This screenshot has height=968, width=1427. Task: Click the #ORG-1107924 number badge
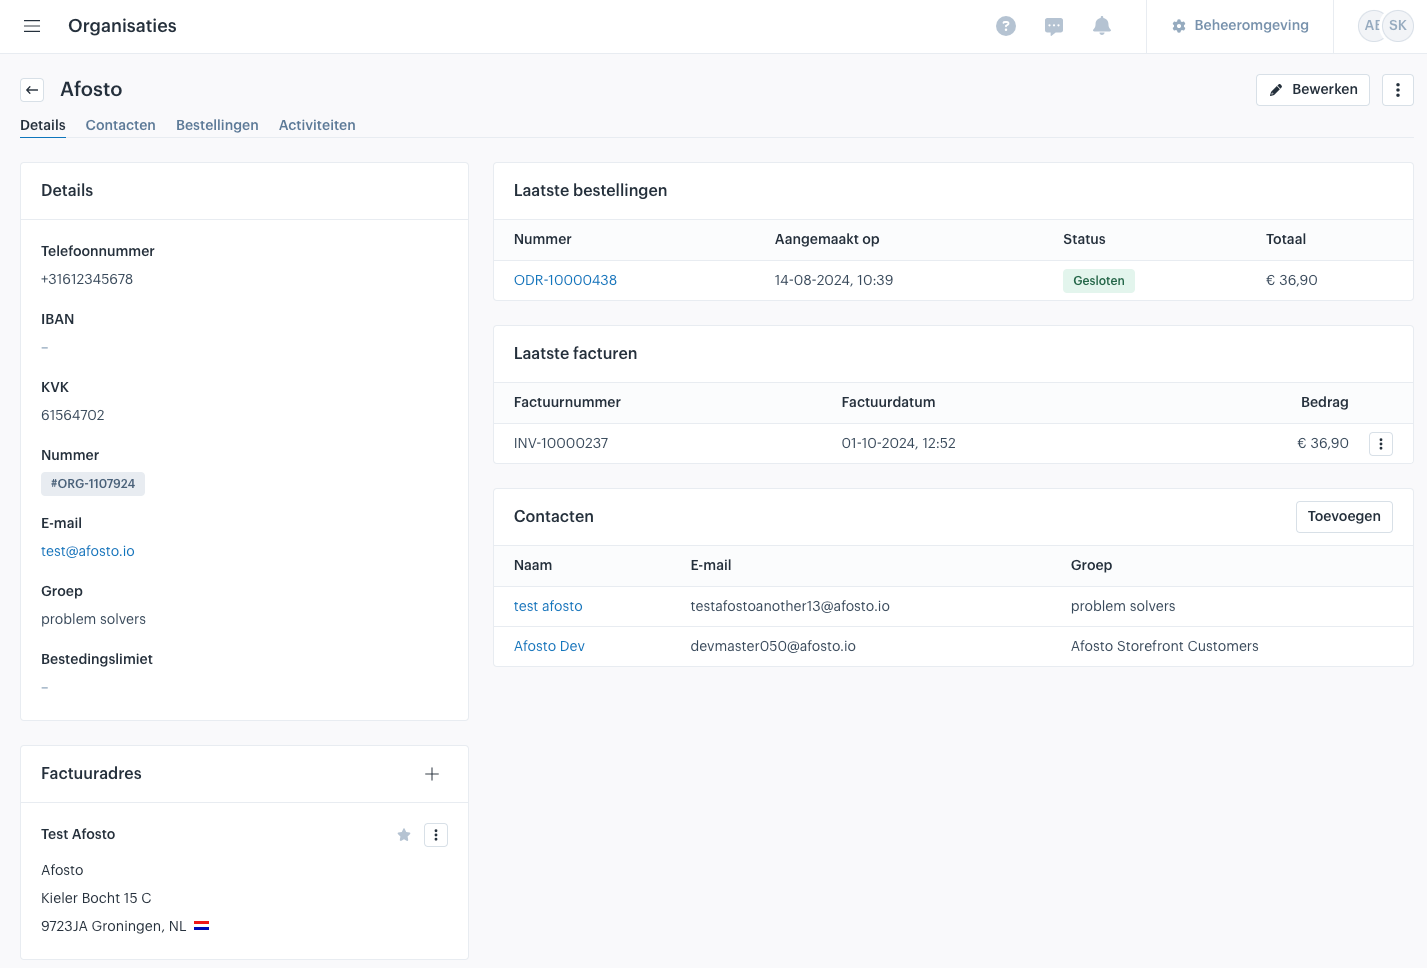(93, 484)
